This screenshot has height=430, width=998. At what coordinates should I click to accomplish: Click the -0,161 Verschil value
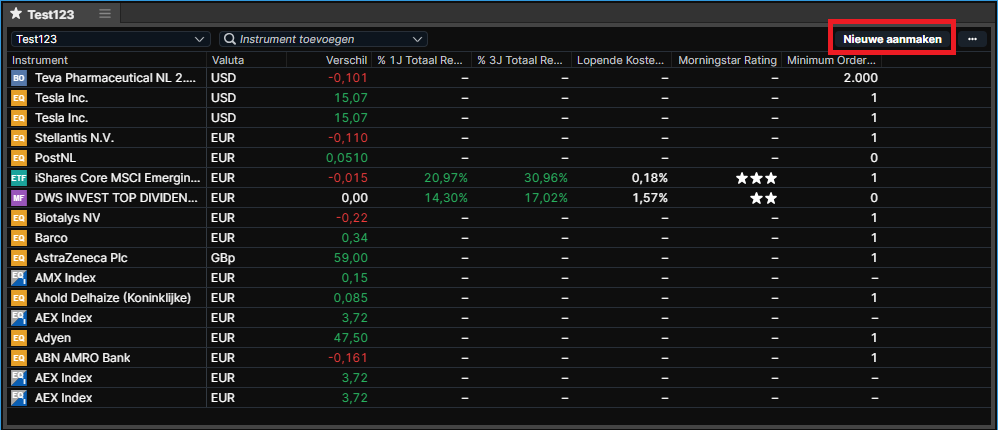pos(348,358)
